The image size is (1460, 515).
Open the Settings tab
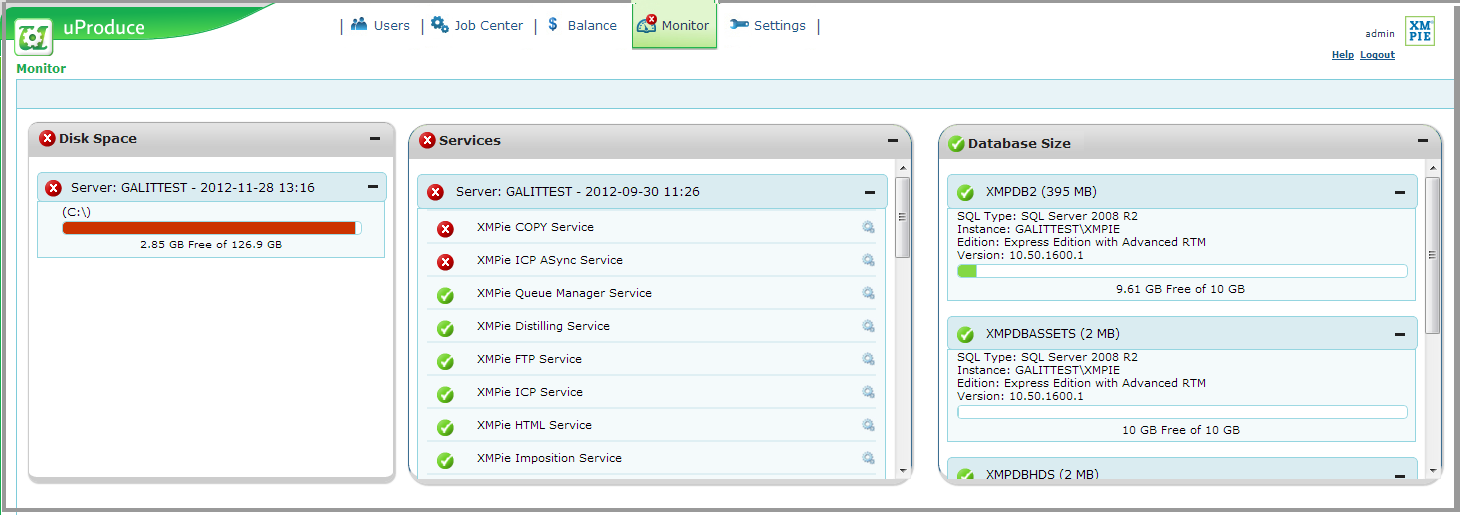[768, 25]
